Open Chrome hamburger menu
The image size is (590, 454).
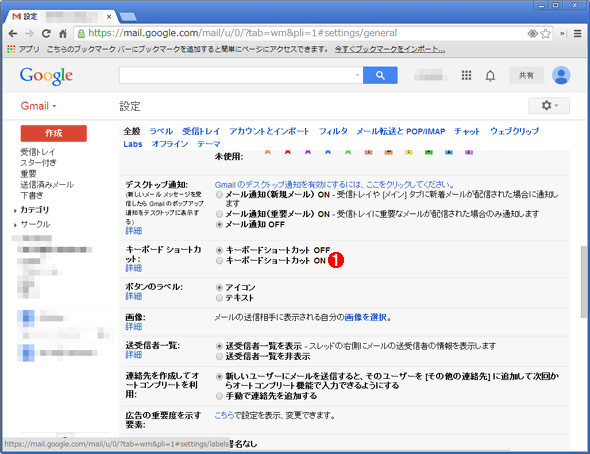[x=578, y=33]
